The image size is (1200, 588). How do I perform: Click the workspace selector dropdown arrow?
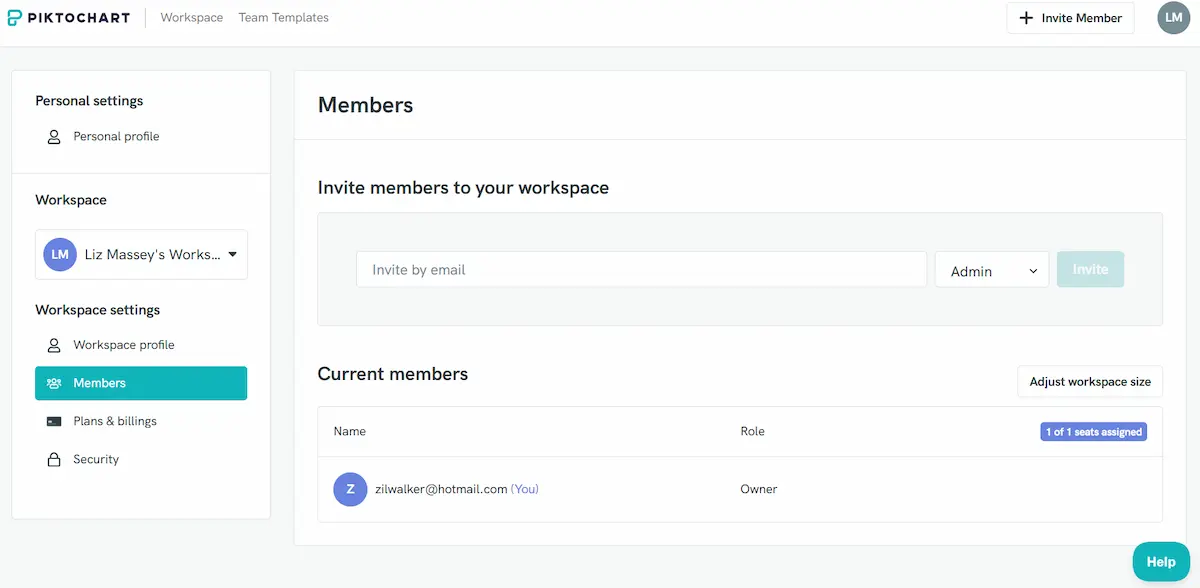pyautogui.click(x=232, y=254)
